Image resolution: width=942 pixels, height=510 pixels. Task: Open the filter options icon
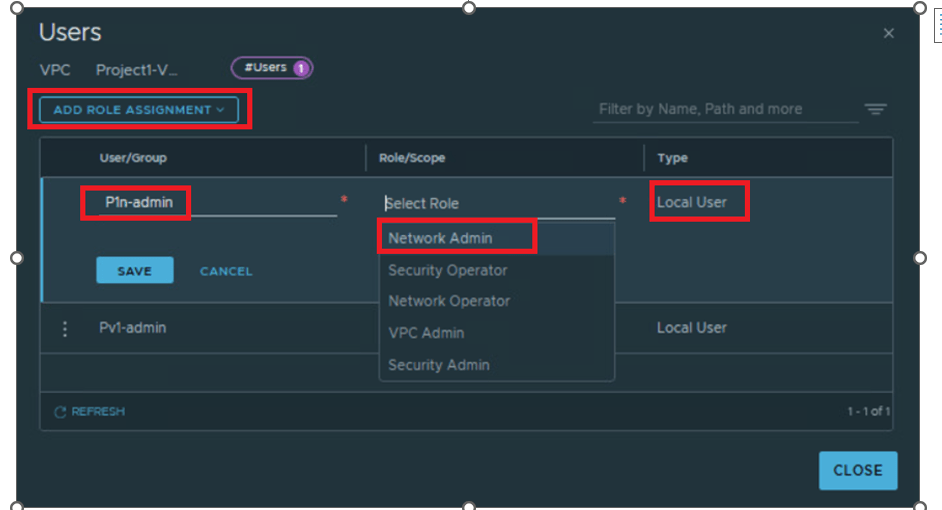pyautogui.click(x=875, y=110)
